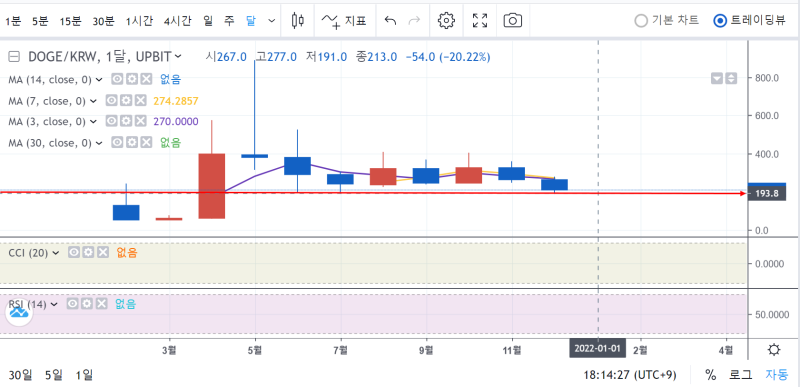Click the 18:14:27 (UTC+9) timezone clock

coord(630,375)
